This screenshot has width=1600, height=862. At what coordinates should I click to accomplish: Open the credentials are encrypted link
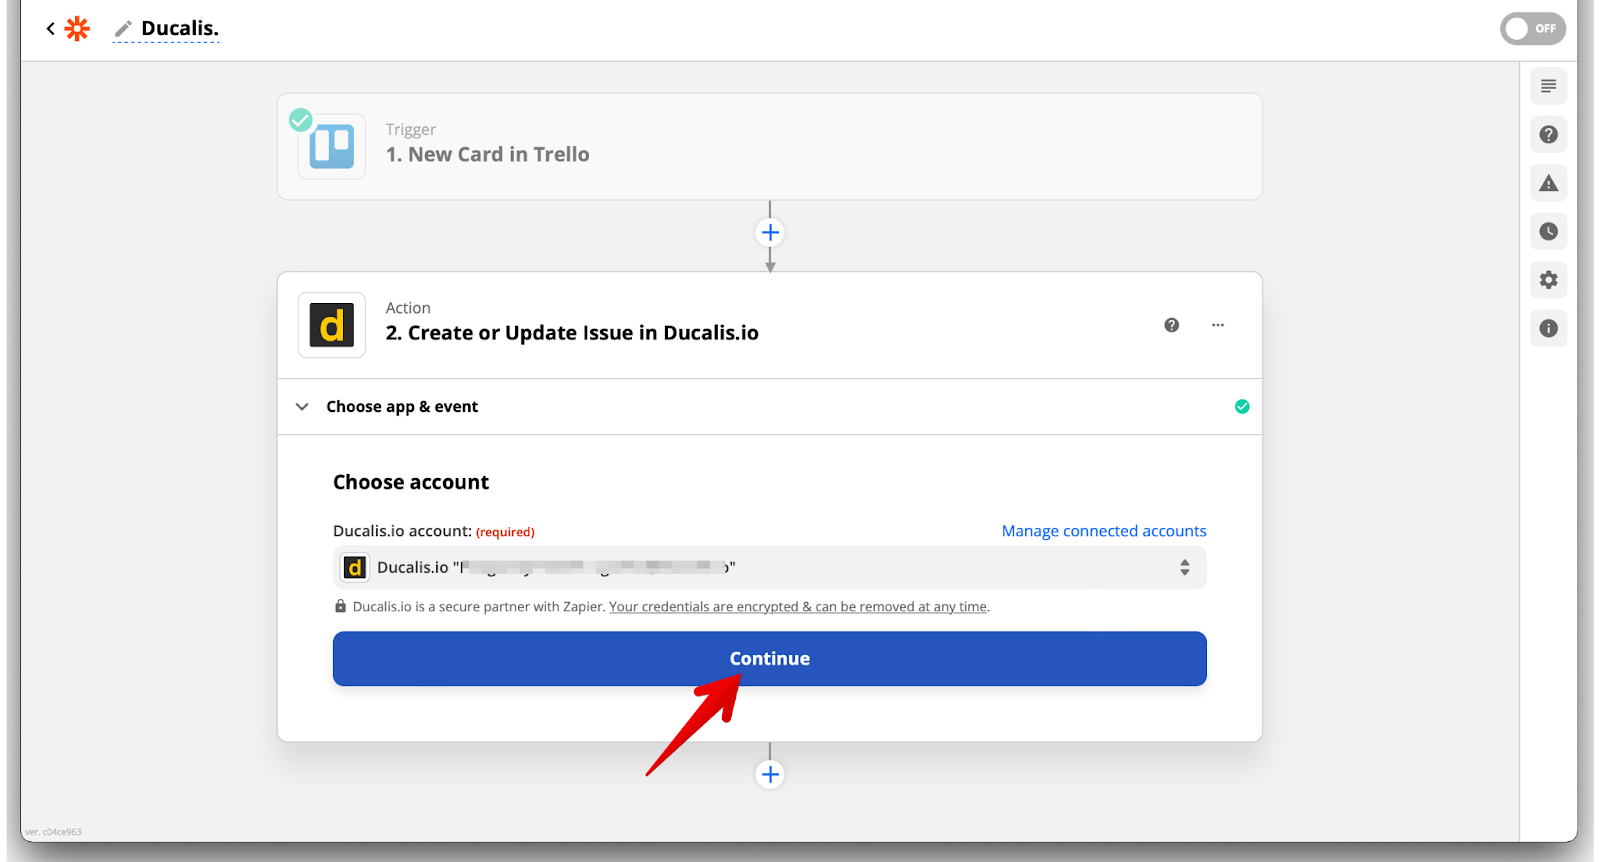click(798, 607)
